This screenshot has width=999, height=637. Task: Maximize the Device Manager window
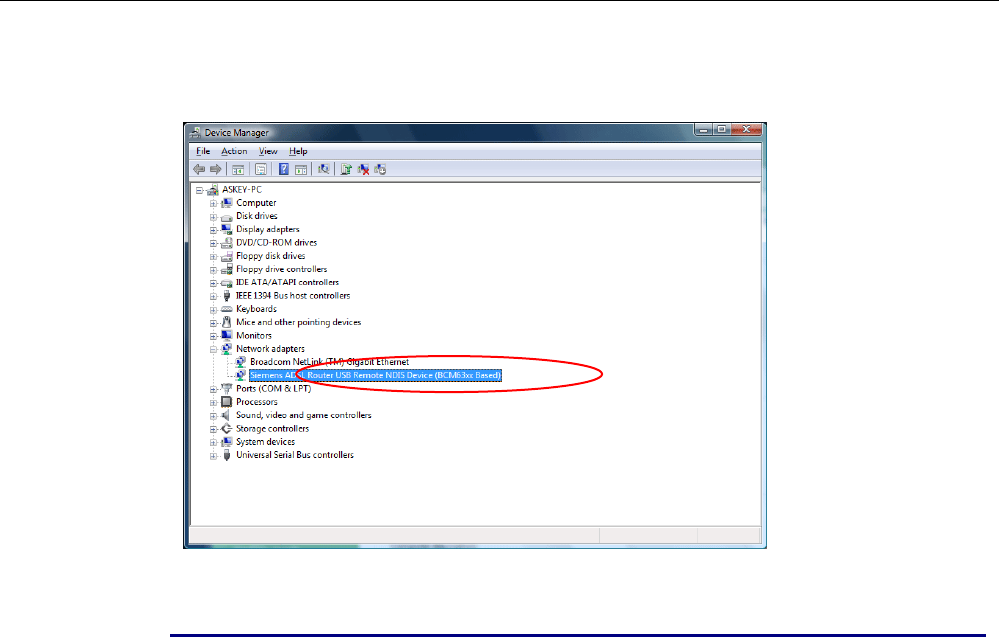(721, 129)
